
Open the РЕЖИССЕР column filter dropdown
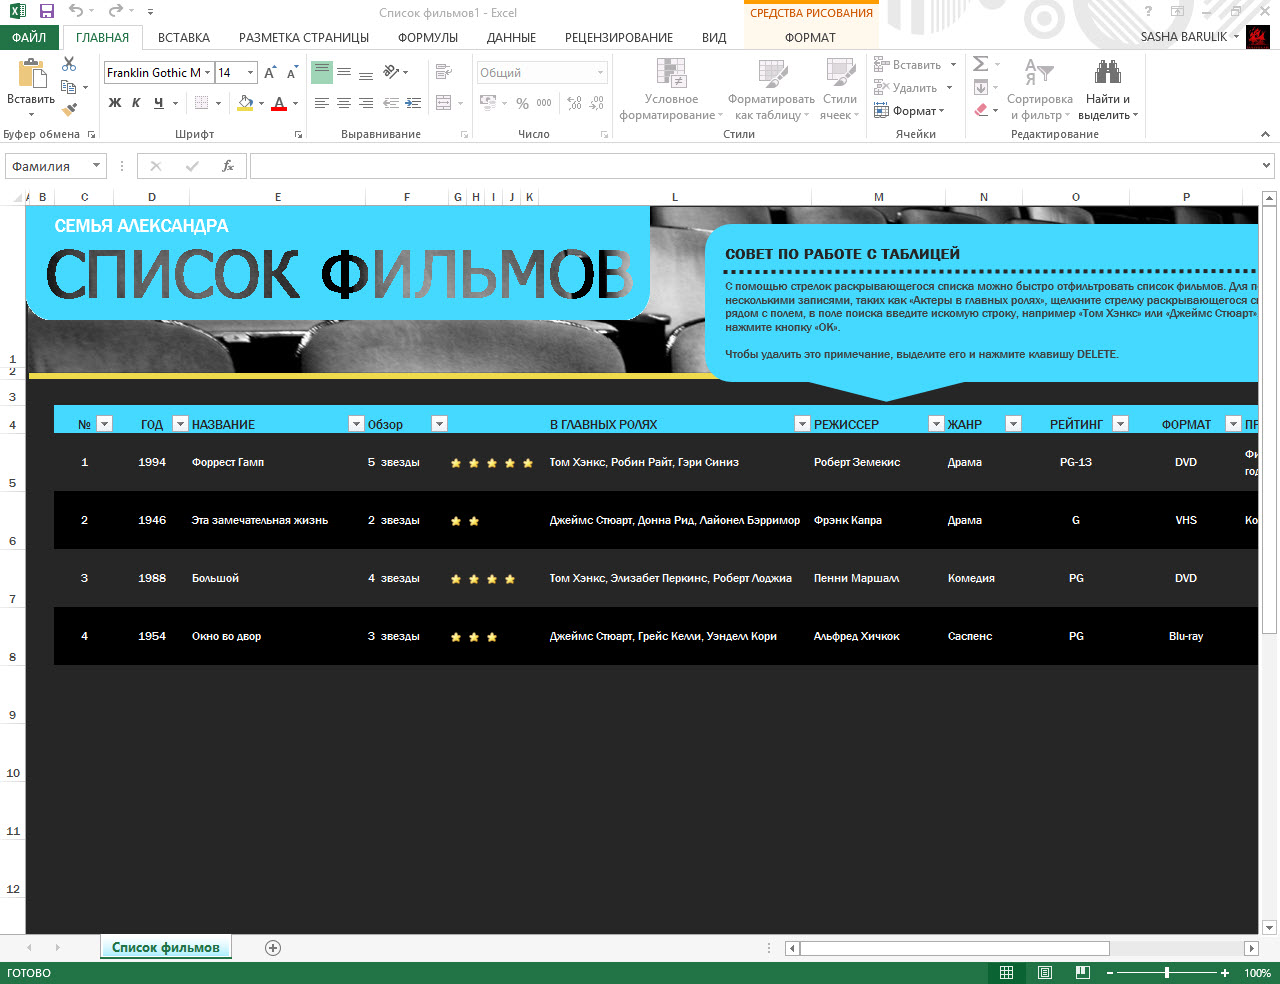pyautogui.click(x=936, y=424)
